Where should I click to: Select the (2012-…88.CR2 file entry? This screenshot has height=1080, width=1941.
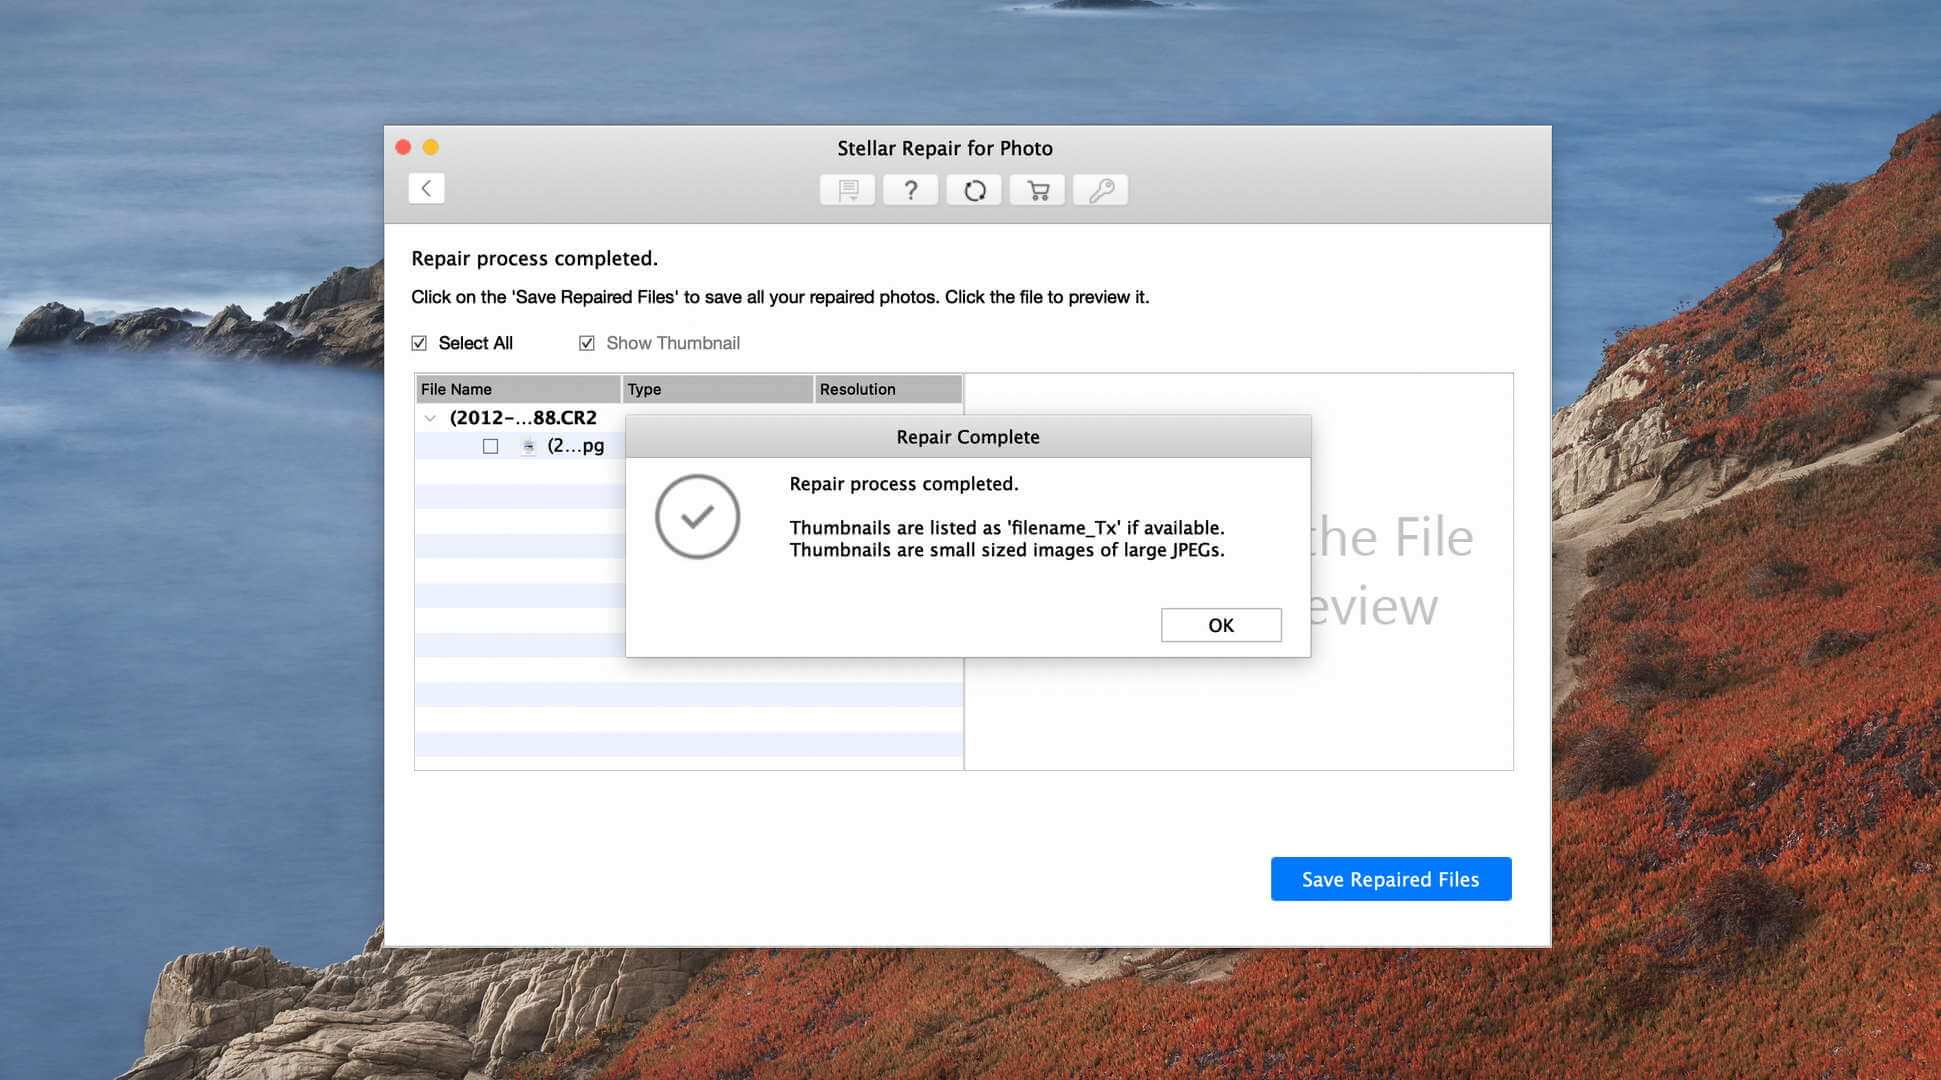coord(523,417)
